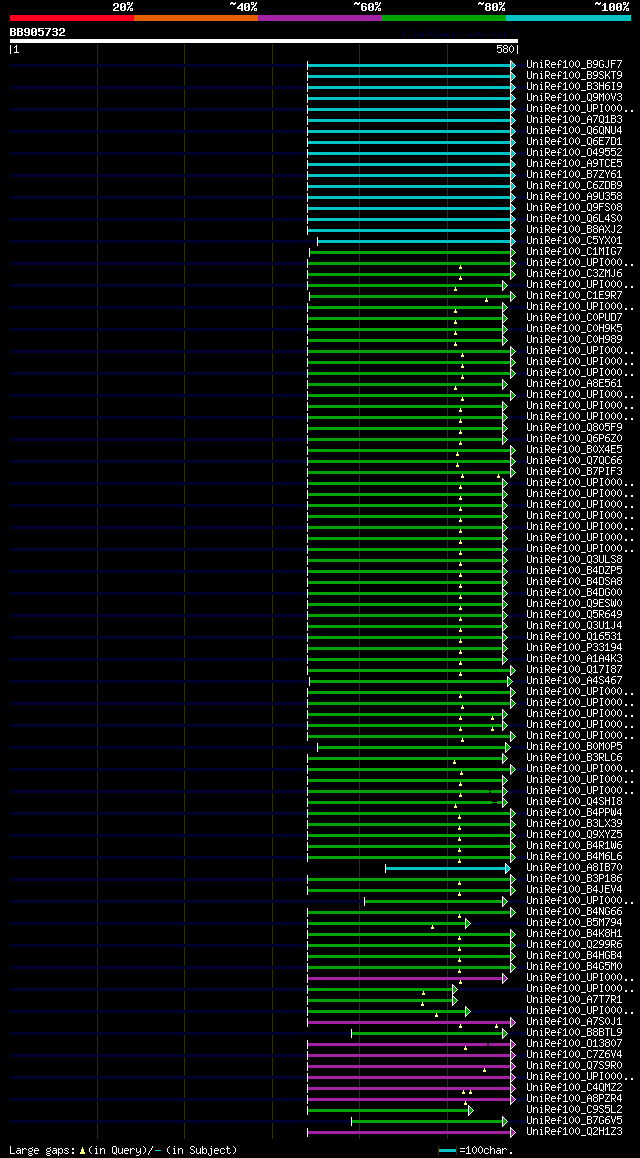The image size is (640, 1158).
Task: Open UniRef100_C1MIG7 entry
Action: coord(574,251)
